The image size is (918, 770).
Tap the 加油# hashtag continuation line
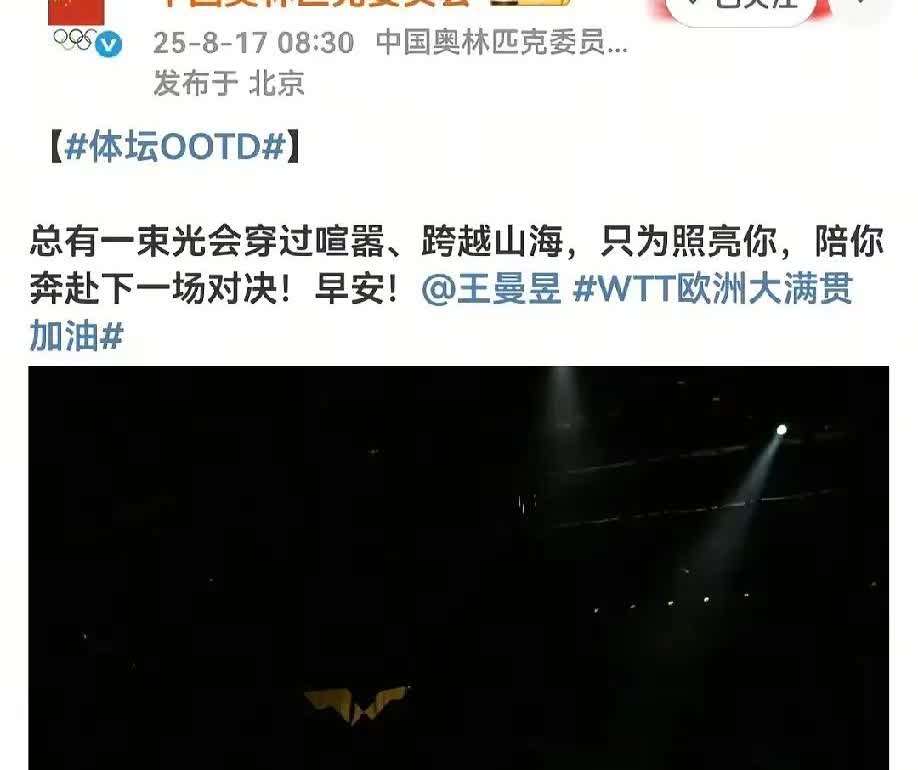point(77,337)
